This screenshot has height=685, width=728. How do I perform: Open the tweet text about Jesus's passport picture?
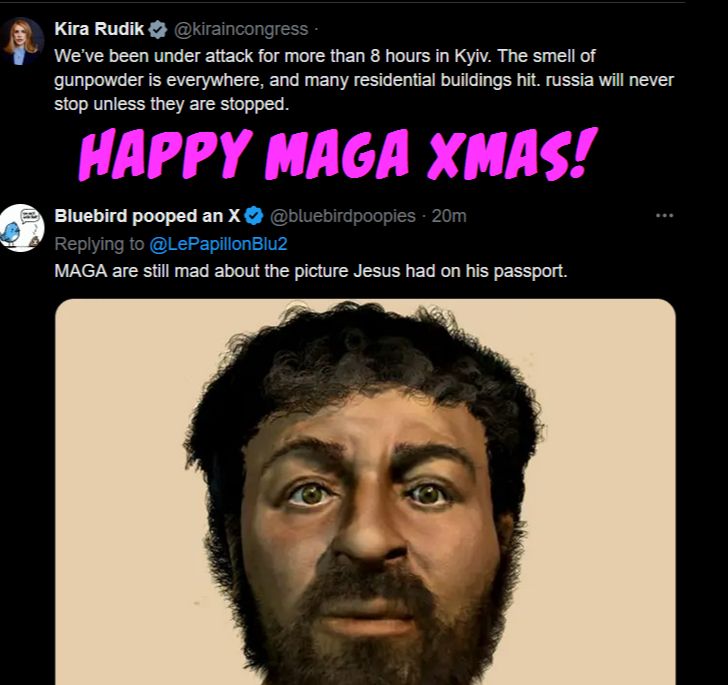[311, 271]
